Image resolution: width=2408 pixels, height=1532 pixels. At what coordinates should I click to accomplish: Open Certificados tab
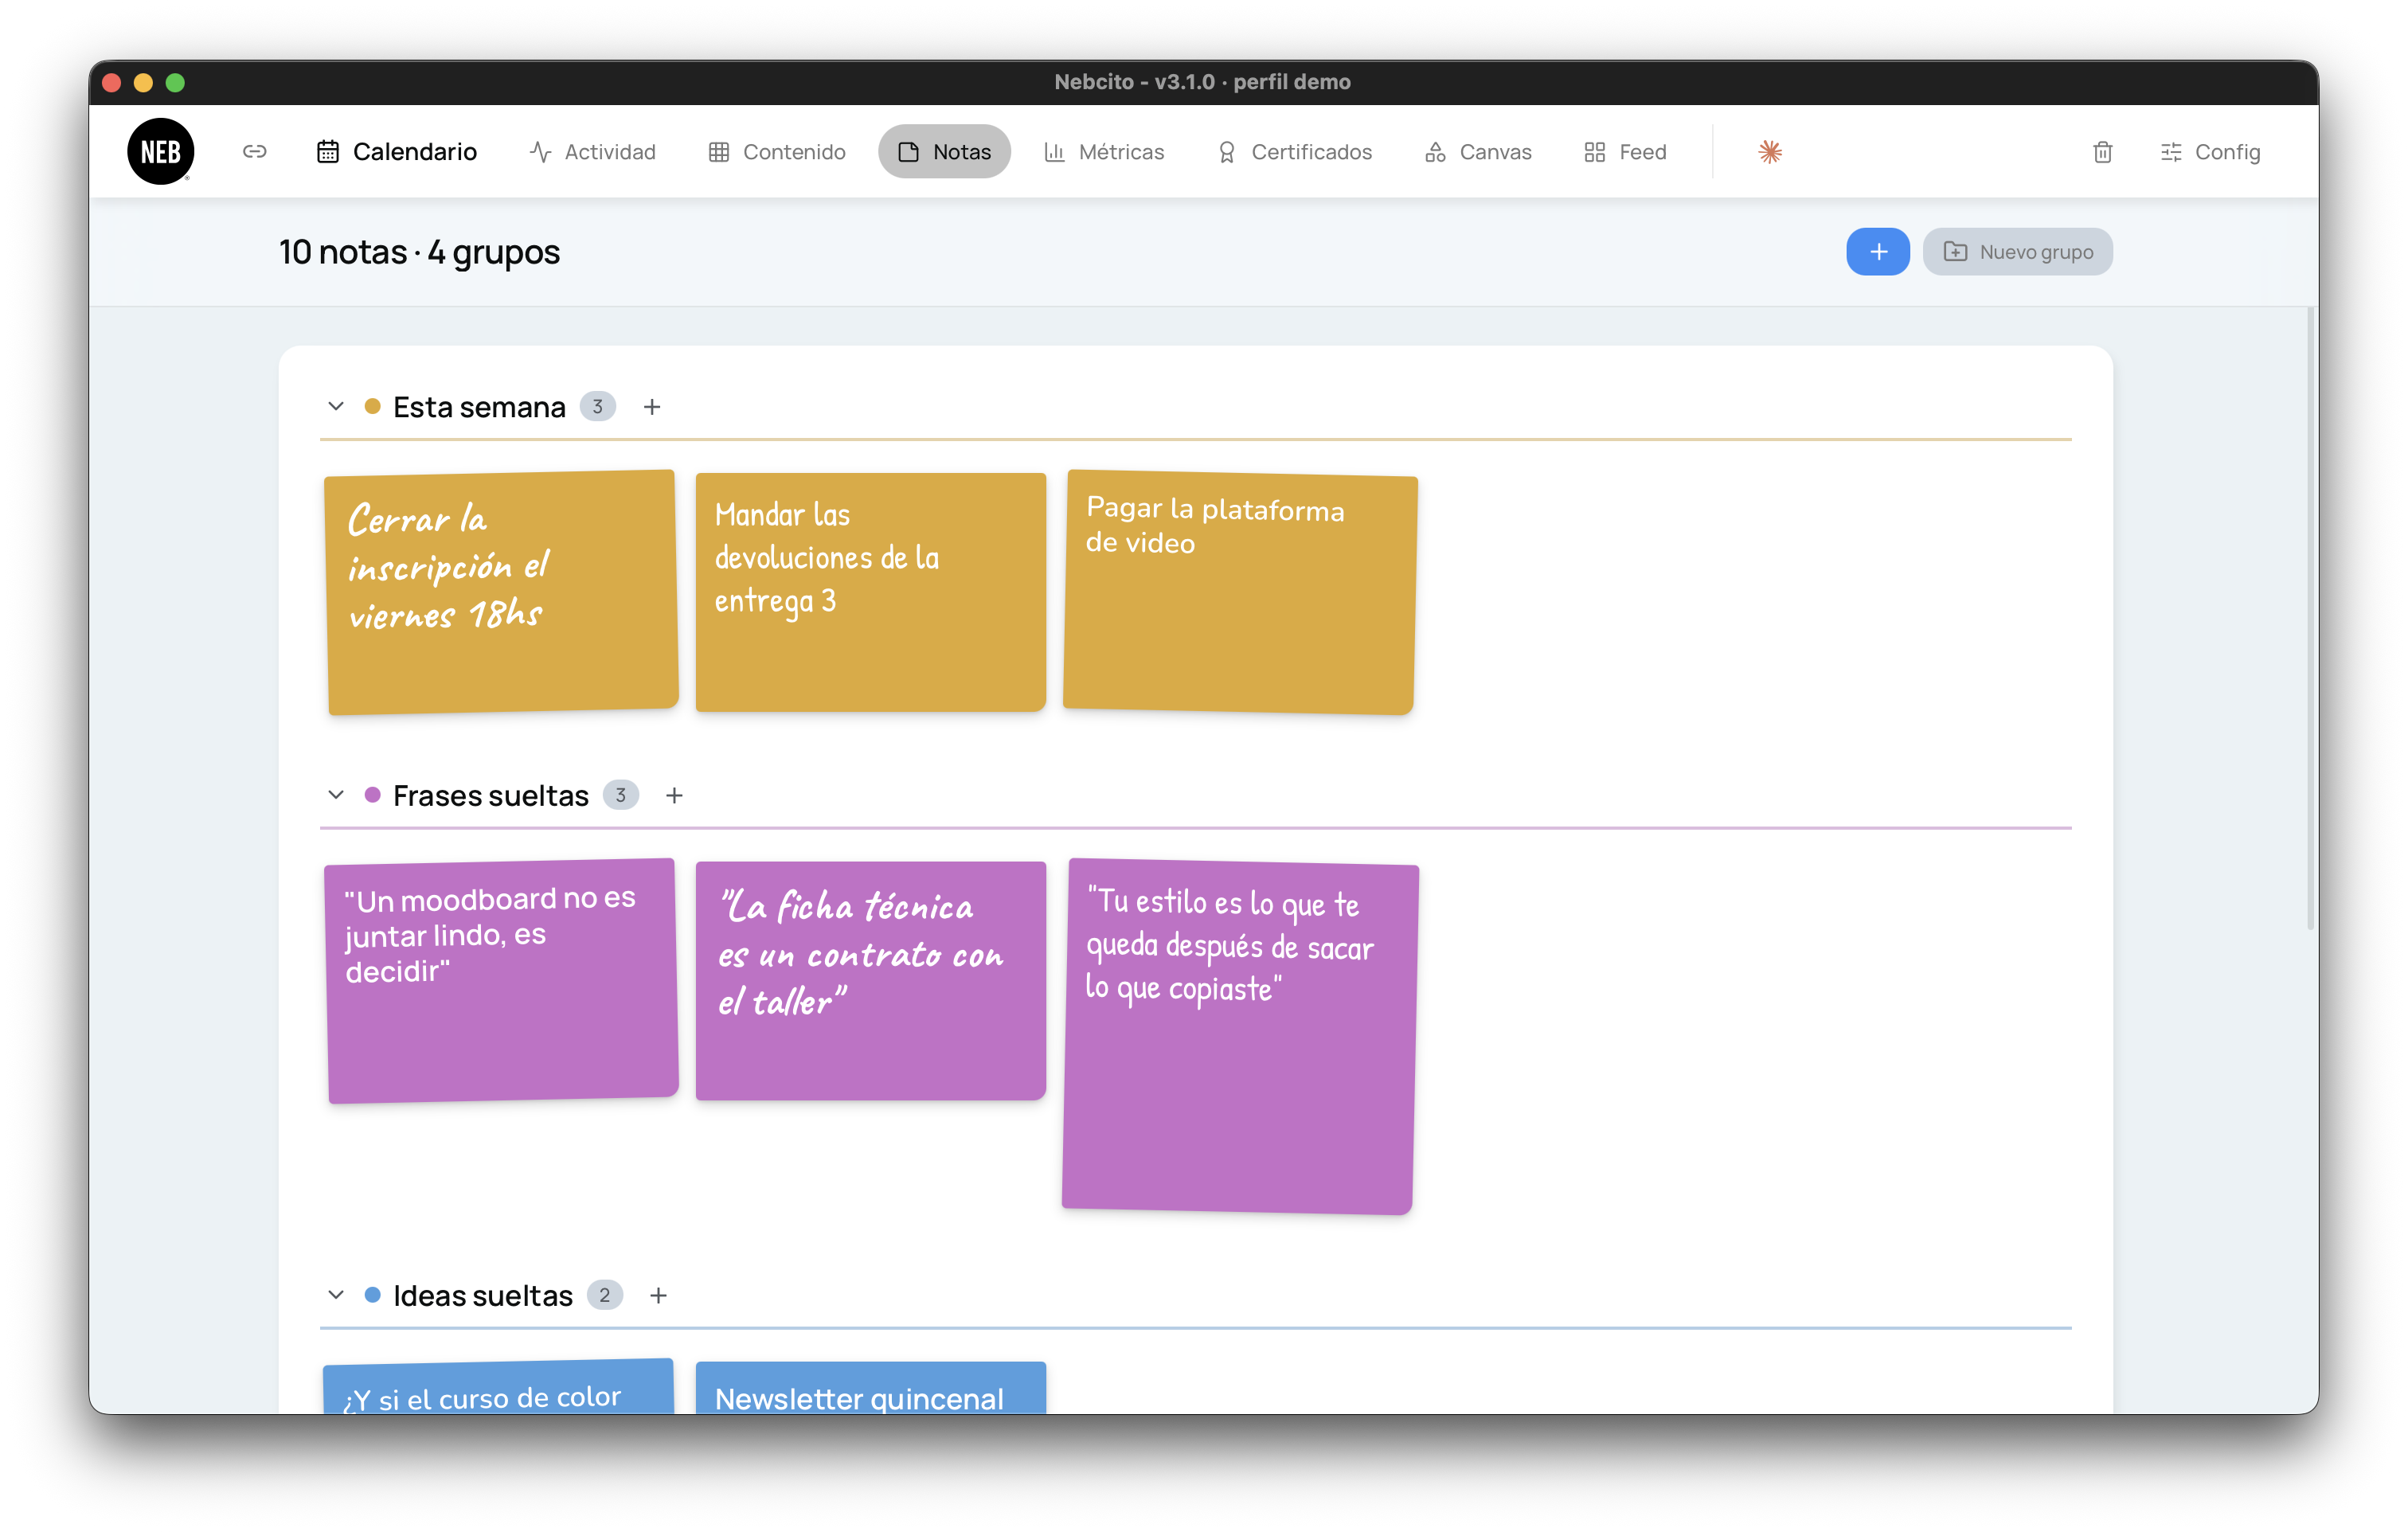pos(1294,151)
